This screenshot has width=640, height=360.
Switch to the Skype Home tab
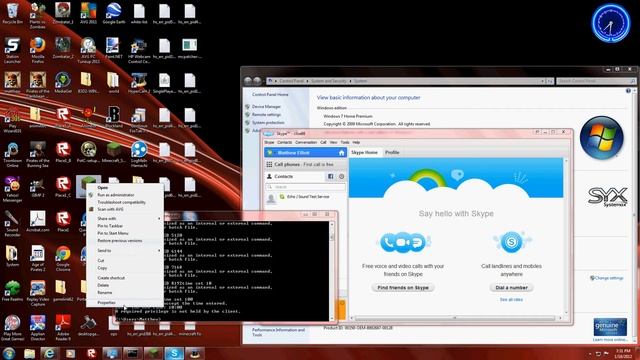364,152
